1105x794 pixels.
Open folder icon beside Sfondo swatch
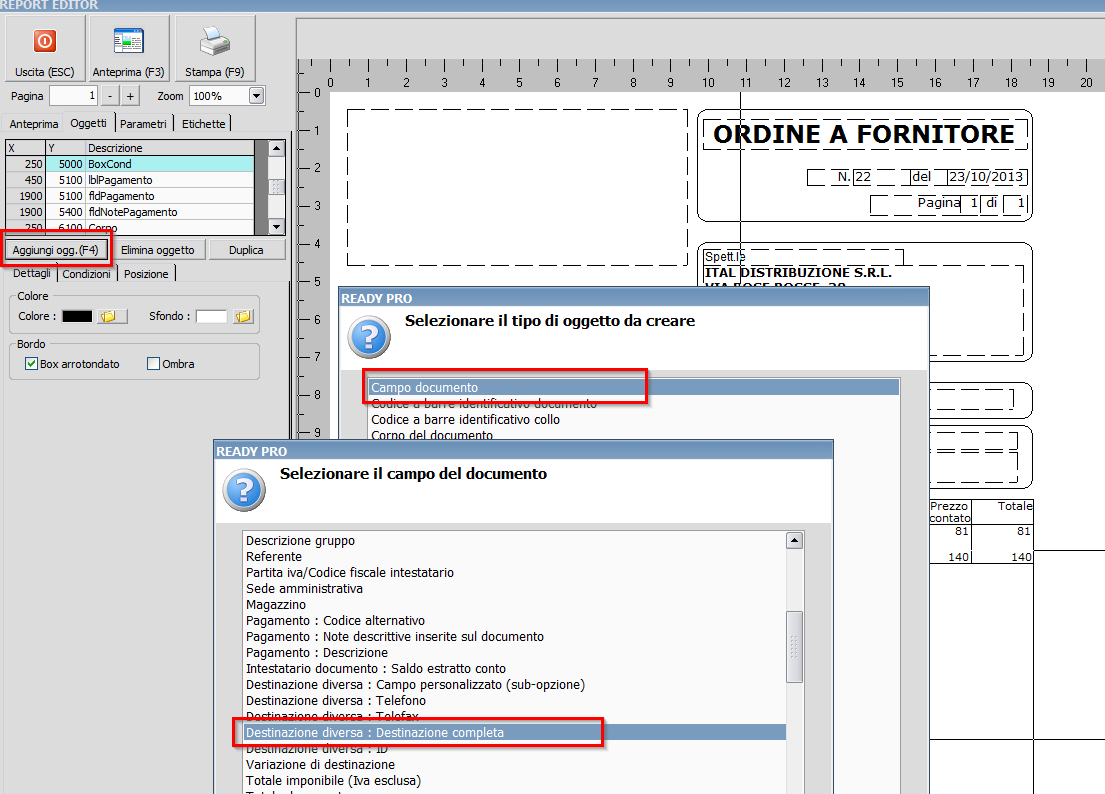242,316
